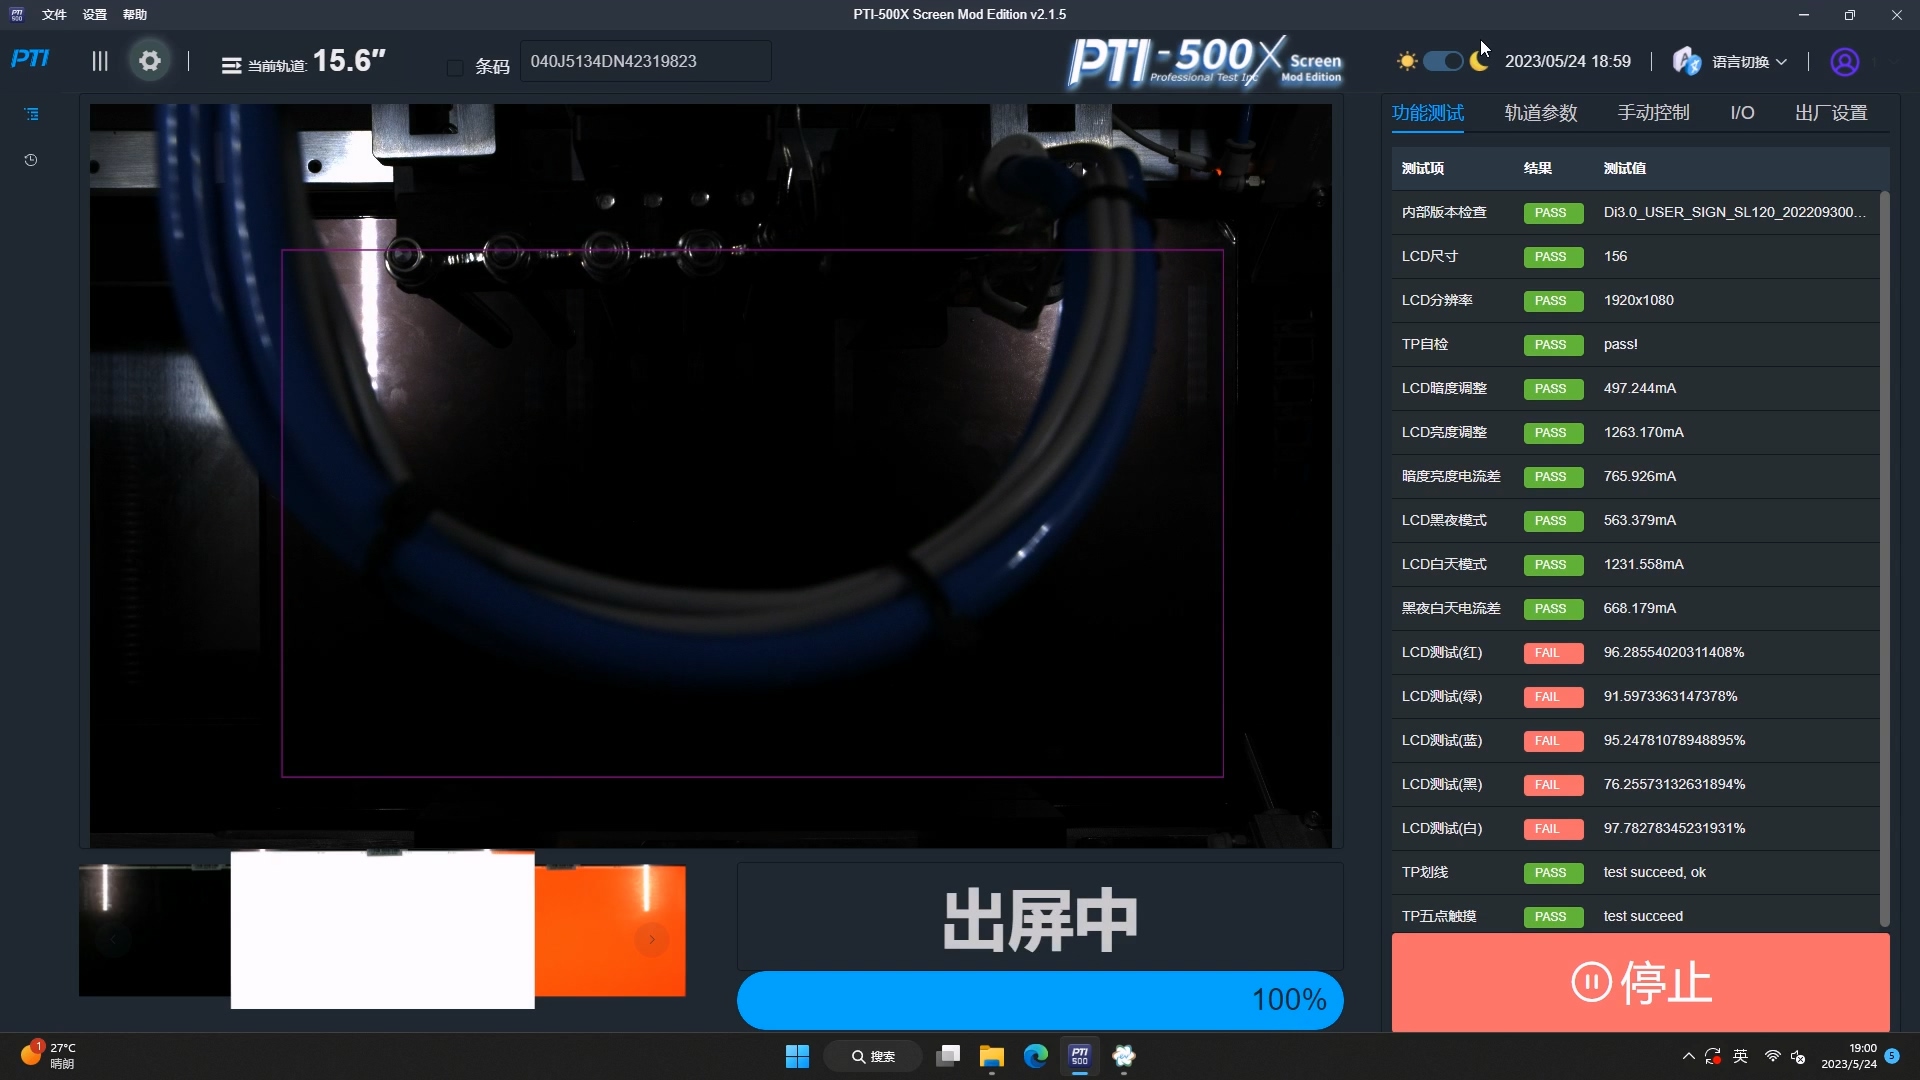1920x1080 pixels.
Task: Go to previous thumbnail with left arrow
Action: pyautogui.click(x=113, y=939)
